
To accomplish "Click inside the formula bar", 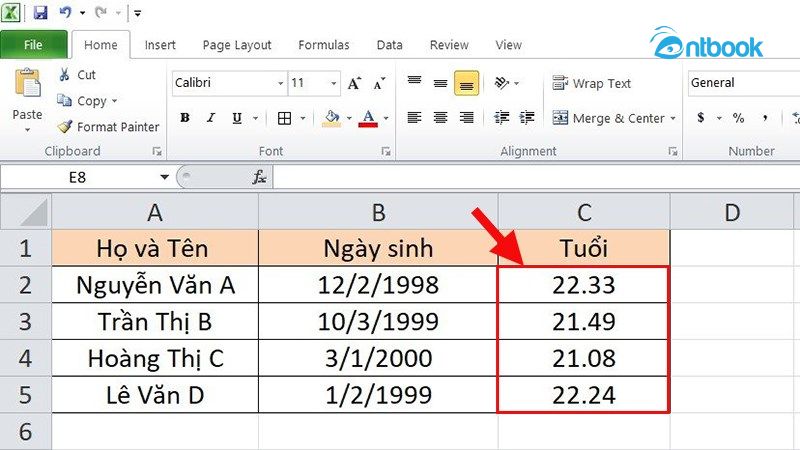I will [536, 178].
